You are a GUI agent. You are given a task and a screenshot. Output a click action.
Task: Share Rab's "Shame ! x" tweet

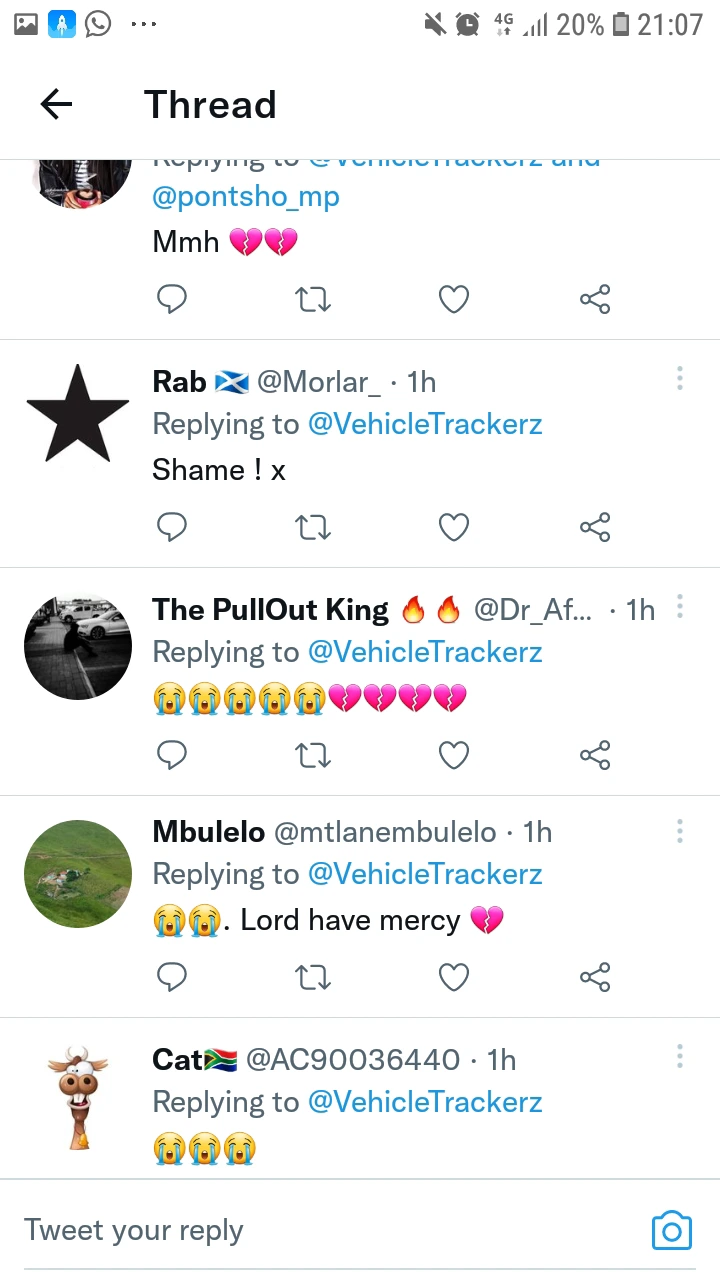pos(595,527)
